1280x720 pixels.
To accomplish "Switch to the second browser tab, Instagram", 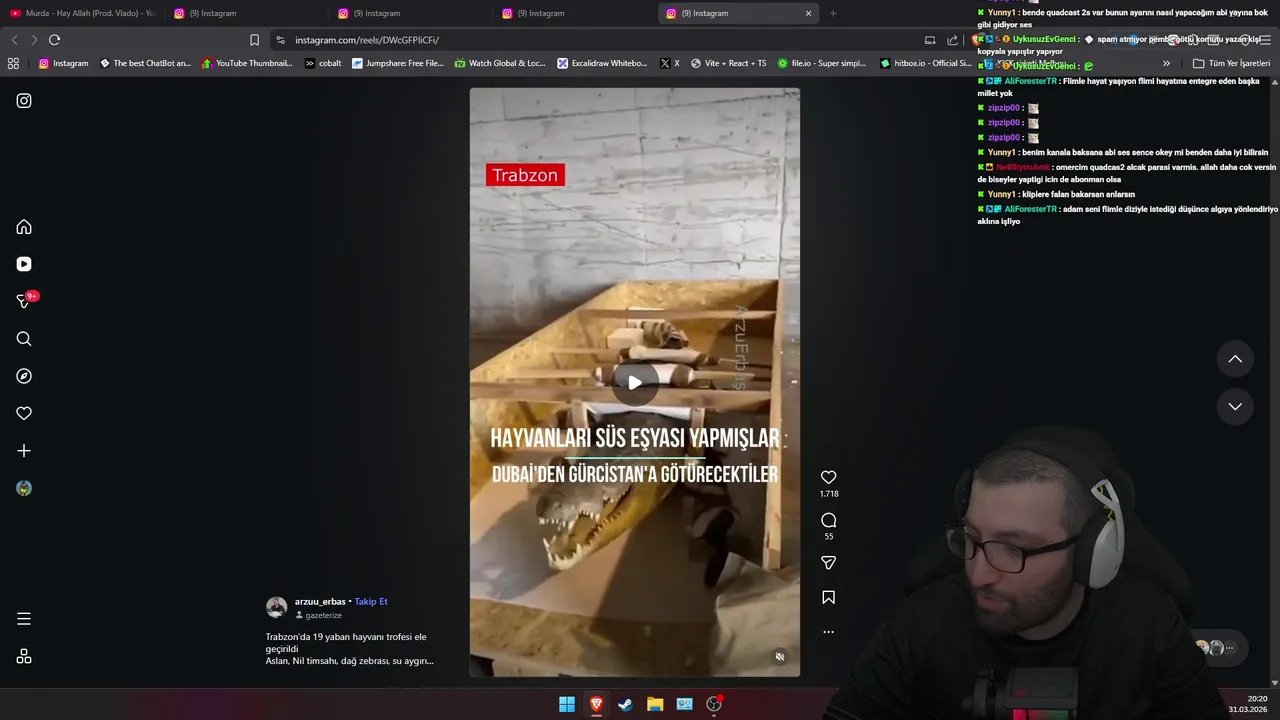I will (x=245, y=13).
